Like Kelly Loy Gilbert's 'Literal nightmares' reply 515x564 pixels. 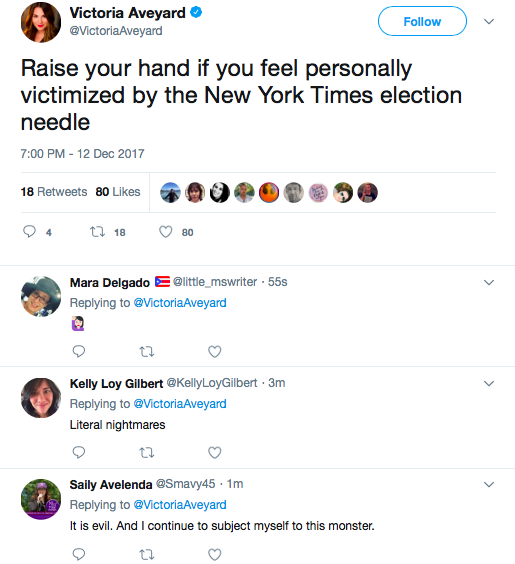[x=215, y=452]
